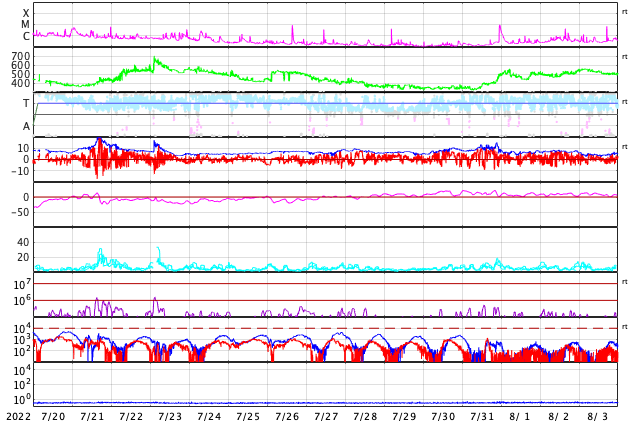Click the T label on the third panel

point(26,103)
